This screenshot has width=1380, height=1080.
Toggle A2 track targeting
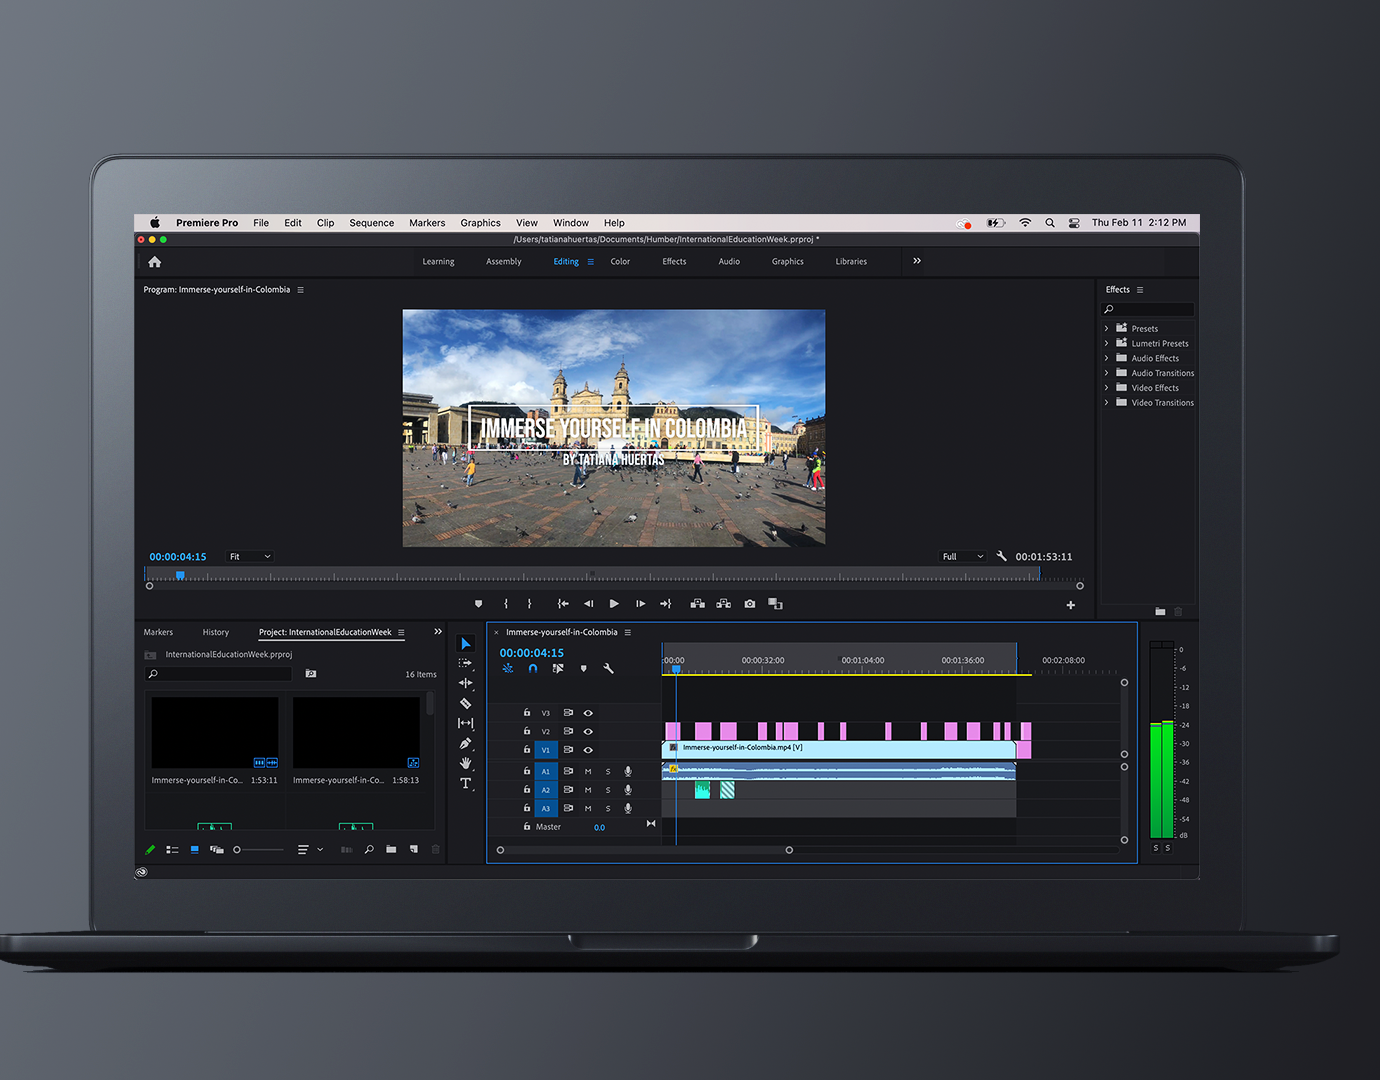pos(546,790)
